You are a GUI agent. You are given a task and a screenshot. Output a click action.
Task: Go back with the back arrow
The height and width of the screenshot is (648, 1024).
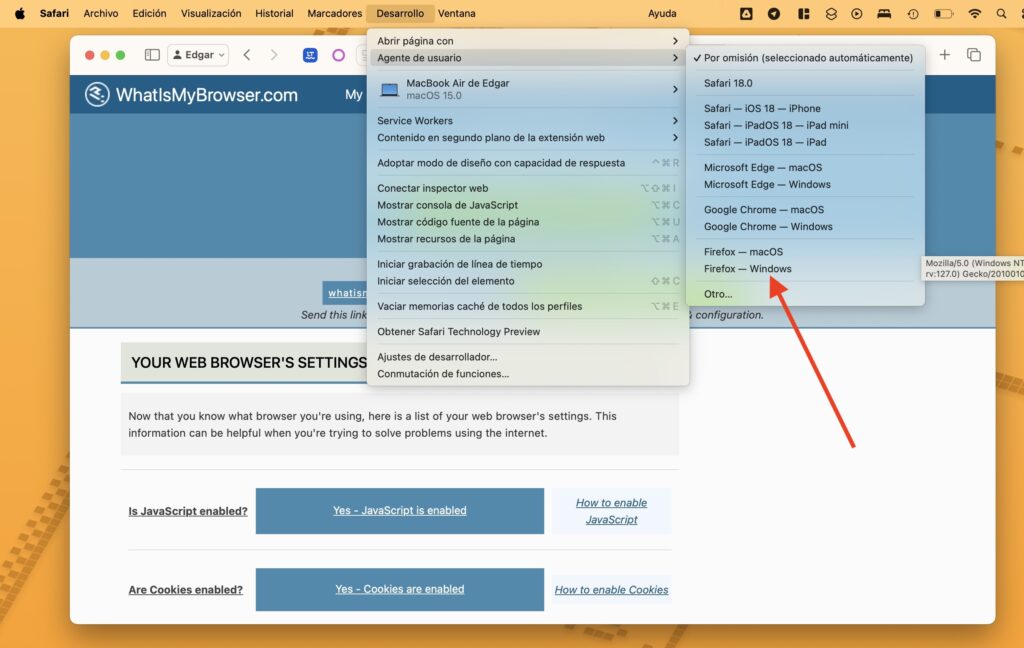tap(247, 55)
